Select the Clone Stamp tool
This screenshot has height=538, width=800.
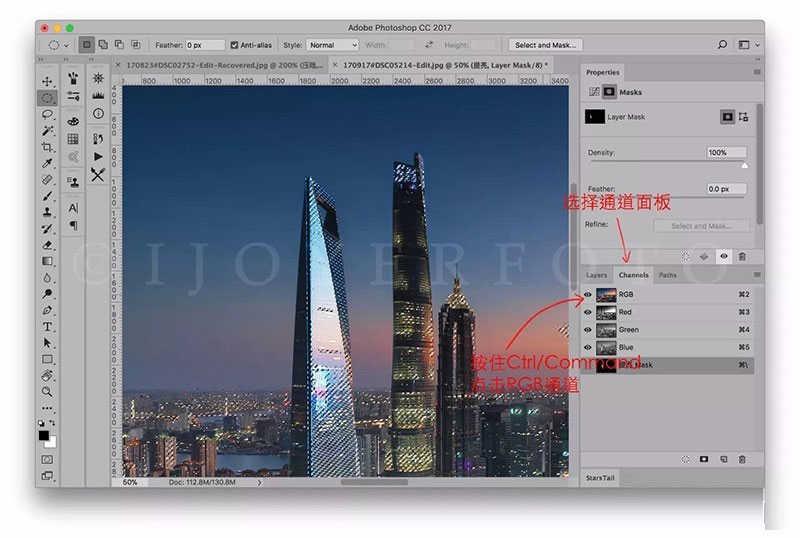coord(47,212)
